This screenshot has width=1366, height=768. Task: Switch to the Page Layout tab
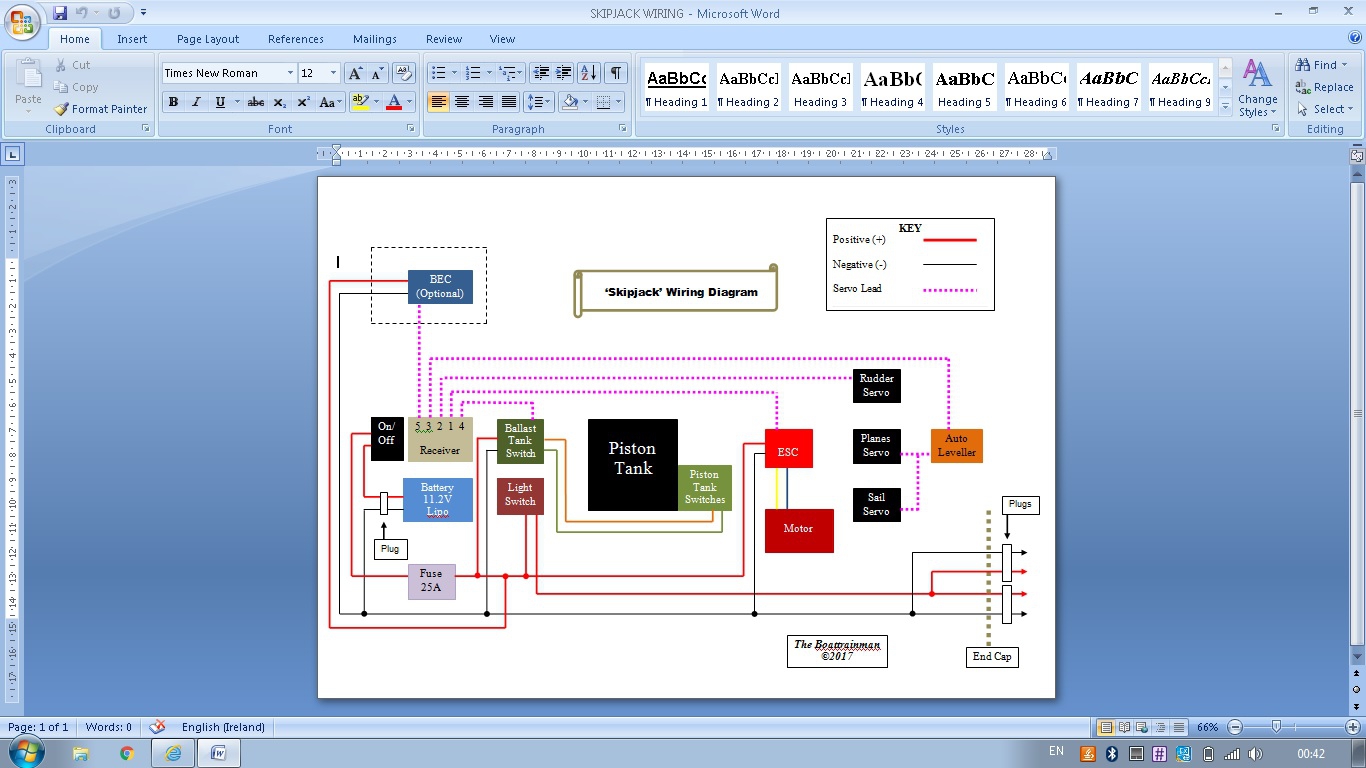[208, 39]
